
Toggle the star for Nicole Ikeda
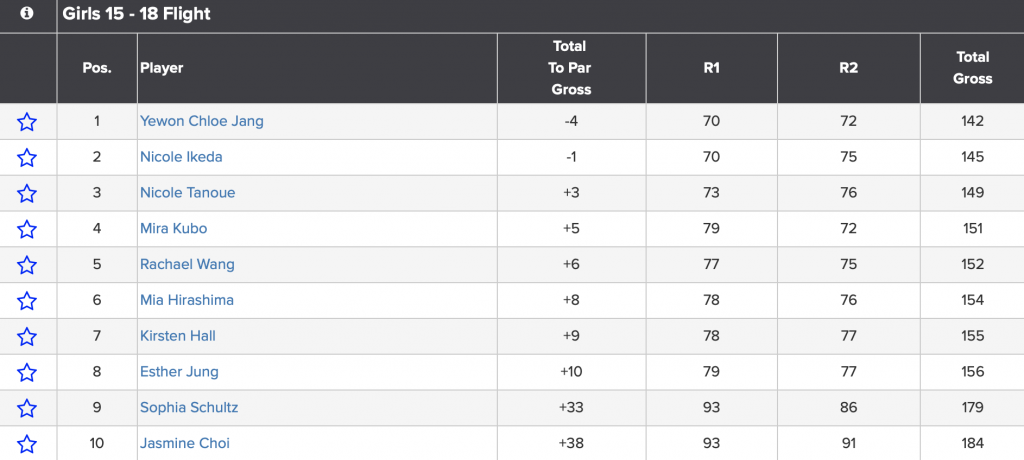coord(27,158)
